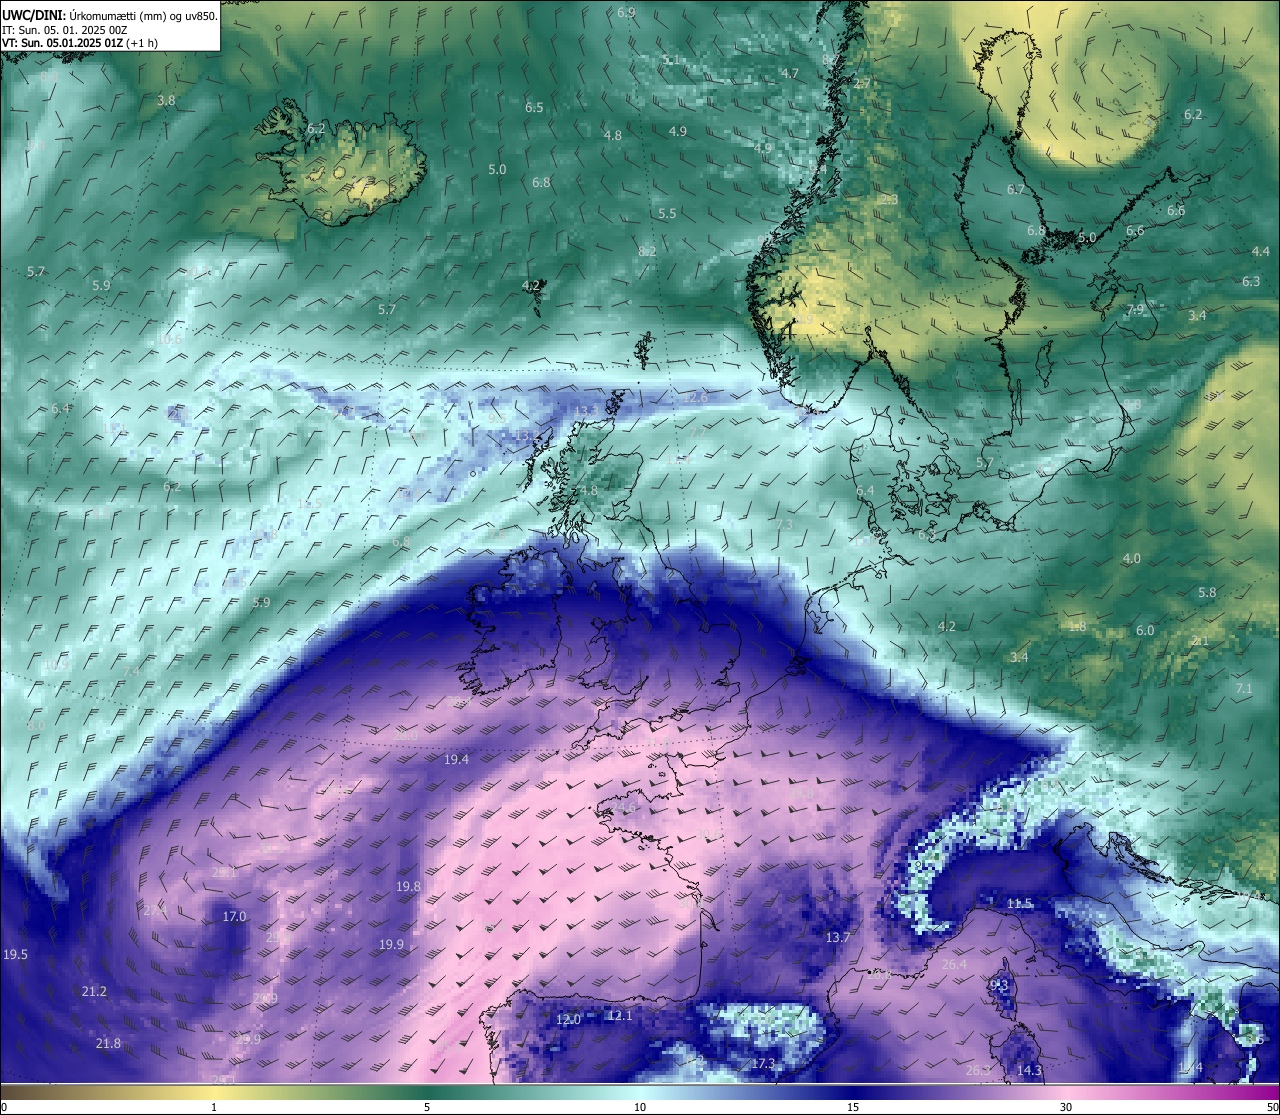Click the "13.7" value over southern France
The height and width of the screenshot is (1115, 1280).
click(837, 938)
